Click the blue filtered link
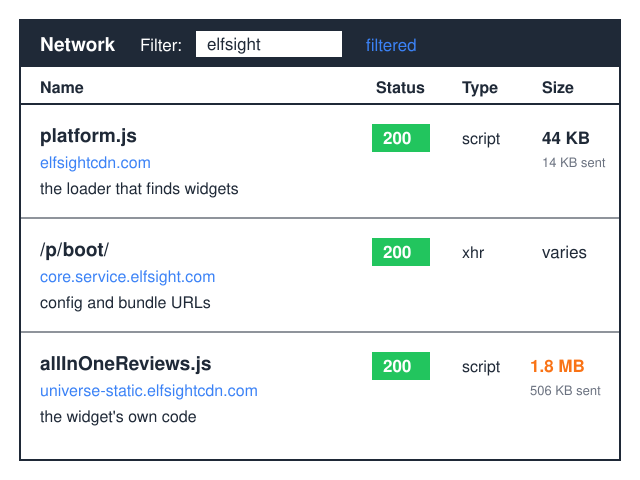 [391, 45]
